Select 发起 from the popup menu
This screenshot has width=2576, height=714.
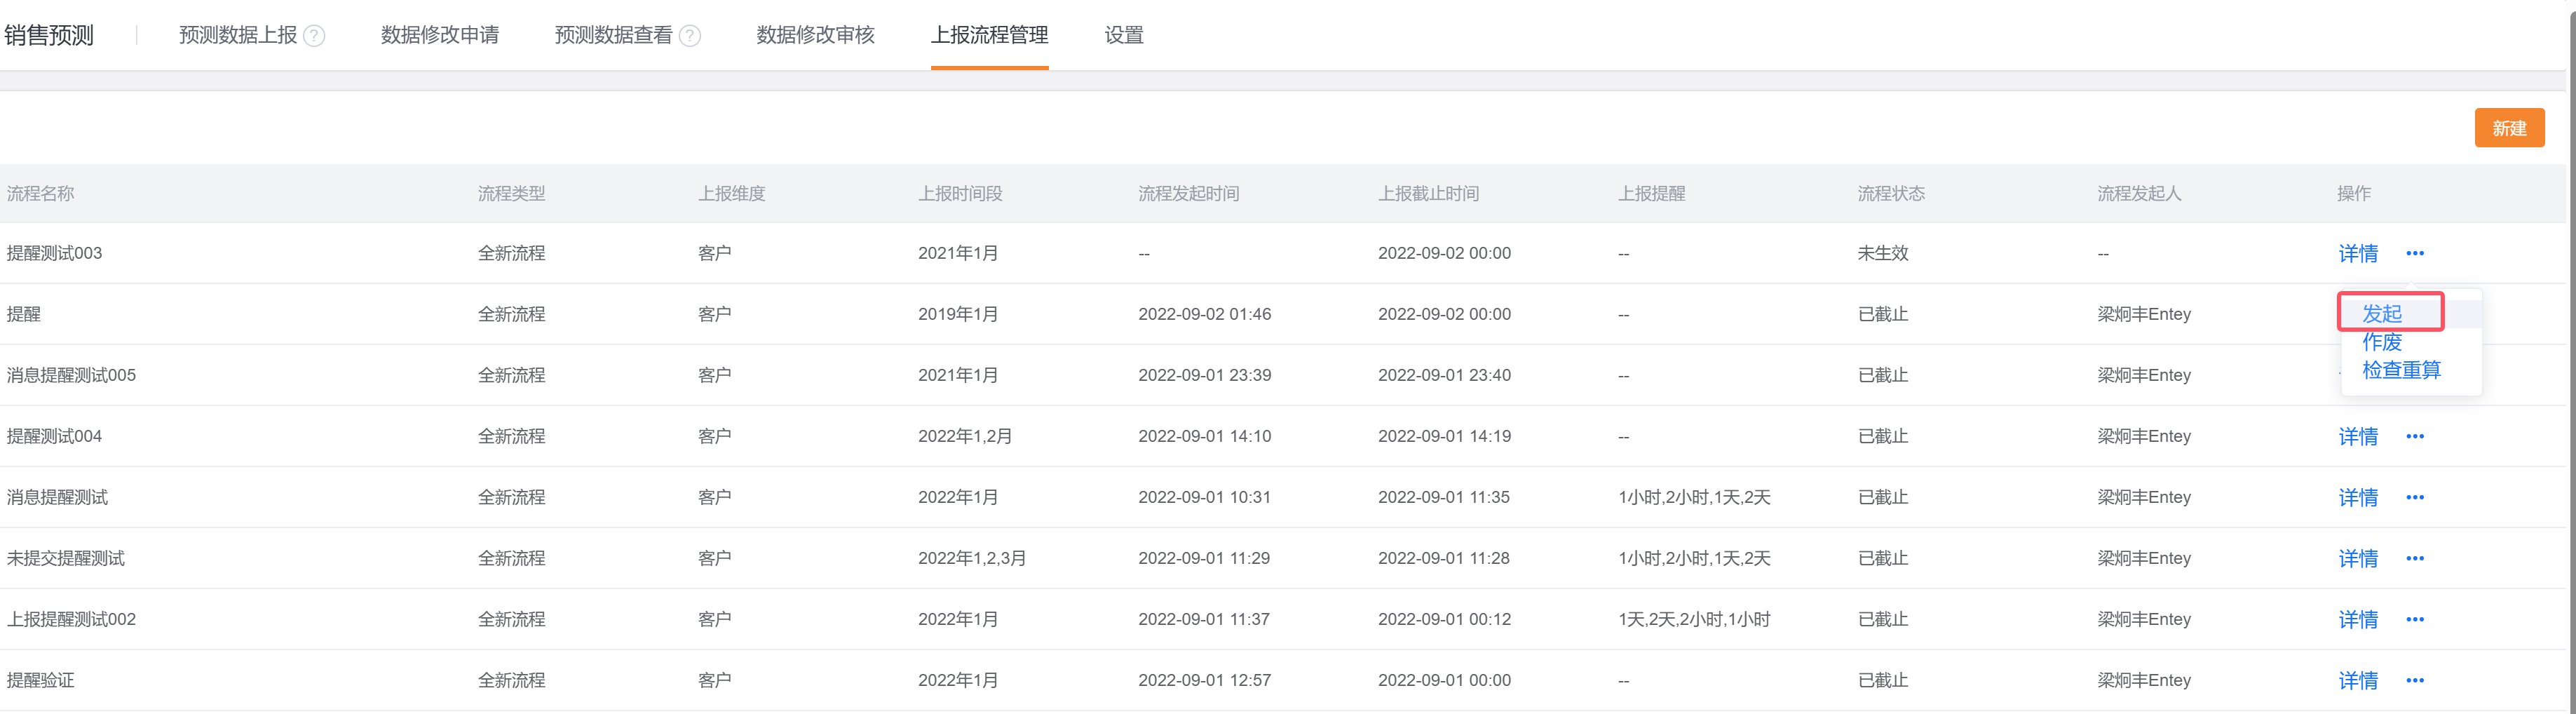2382,313
